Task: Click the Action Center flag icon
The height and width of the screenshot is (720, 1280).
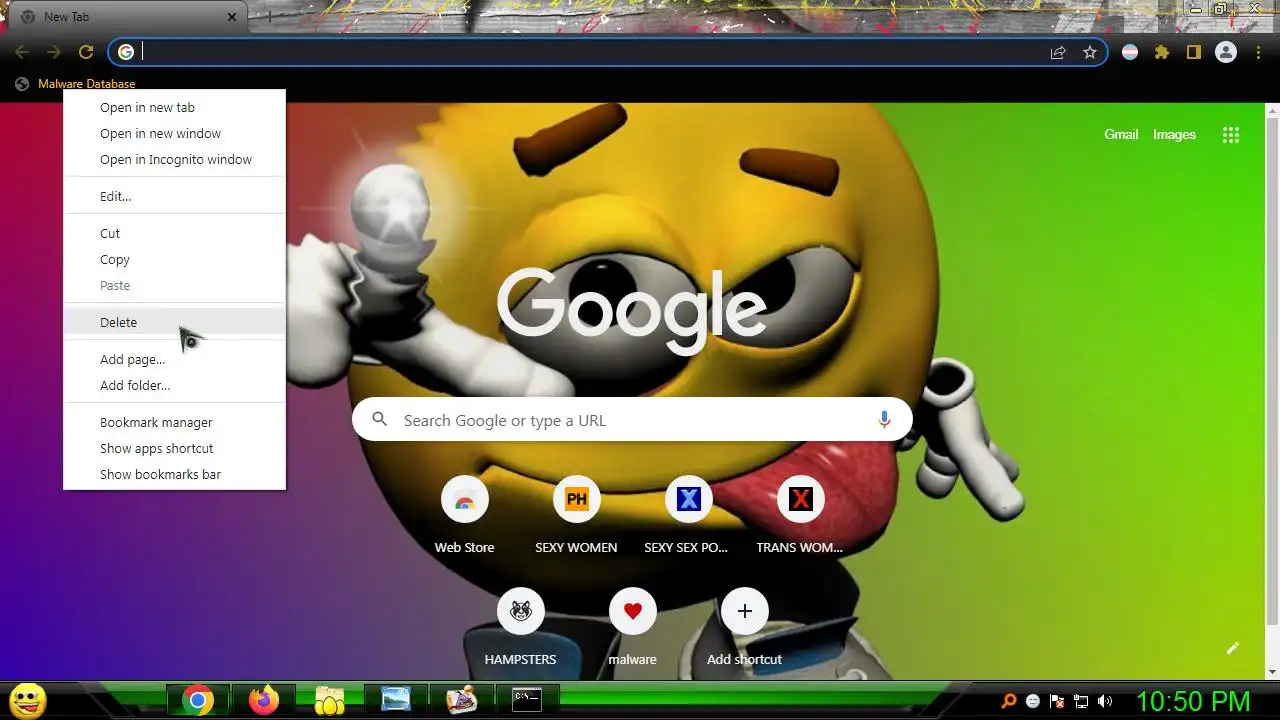Action: click(x=1057, y=701)
